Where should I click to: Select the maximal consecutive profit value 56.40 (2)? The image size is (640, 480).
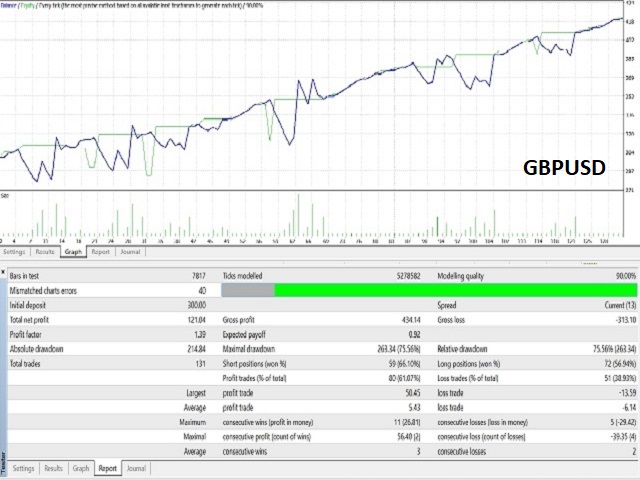[x=409, y=437]
